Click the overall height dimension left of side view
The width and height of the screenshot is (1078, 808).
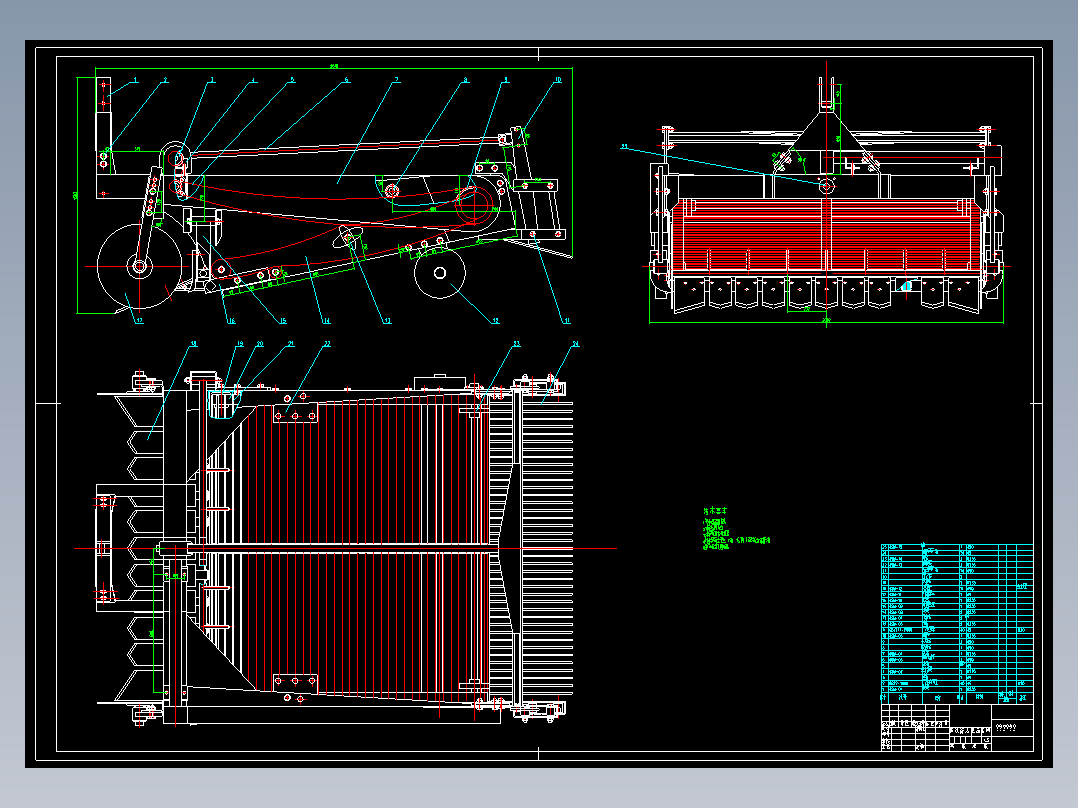pos(76,195)
